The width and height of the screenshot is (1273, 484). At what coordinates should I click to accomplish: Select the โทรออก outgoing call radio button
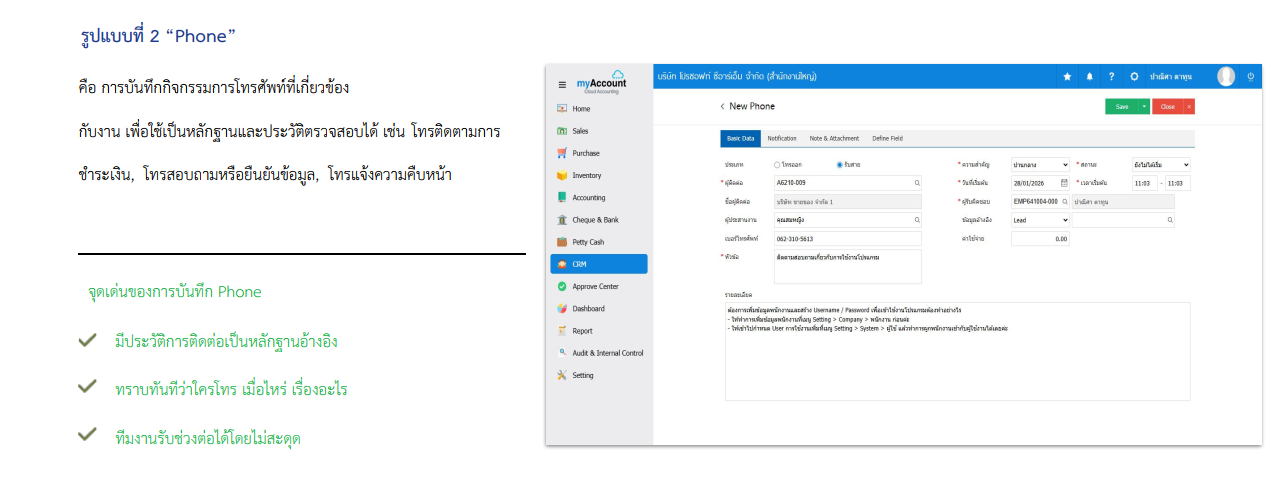click(x=778, y=164)
